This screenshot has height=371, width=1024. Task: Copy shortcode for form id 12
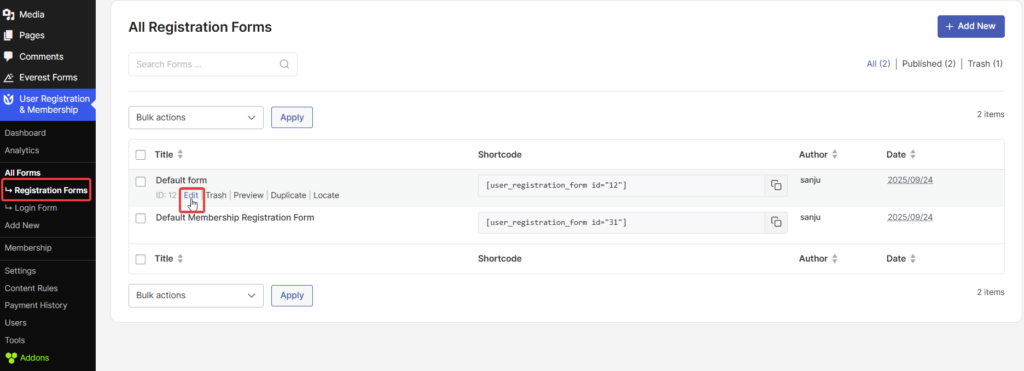(776, 186)
